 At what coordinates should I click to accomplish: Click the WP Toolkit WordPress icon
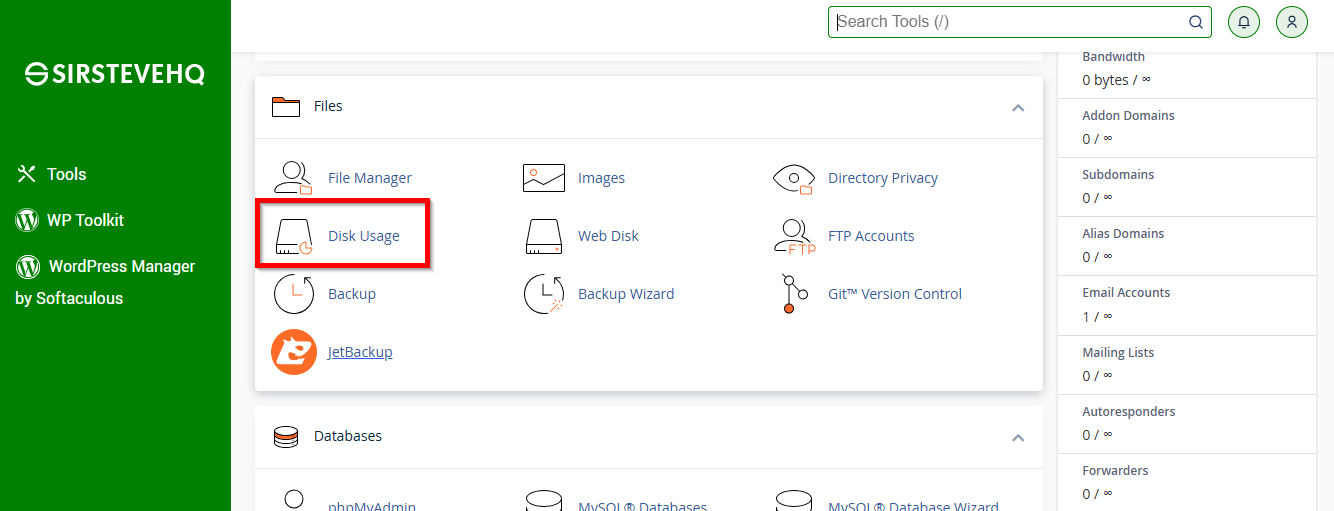27,220
